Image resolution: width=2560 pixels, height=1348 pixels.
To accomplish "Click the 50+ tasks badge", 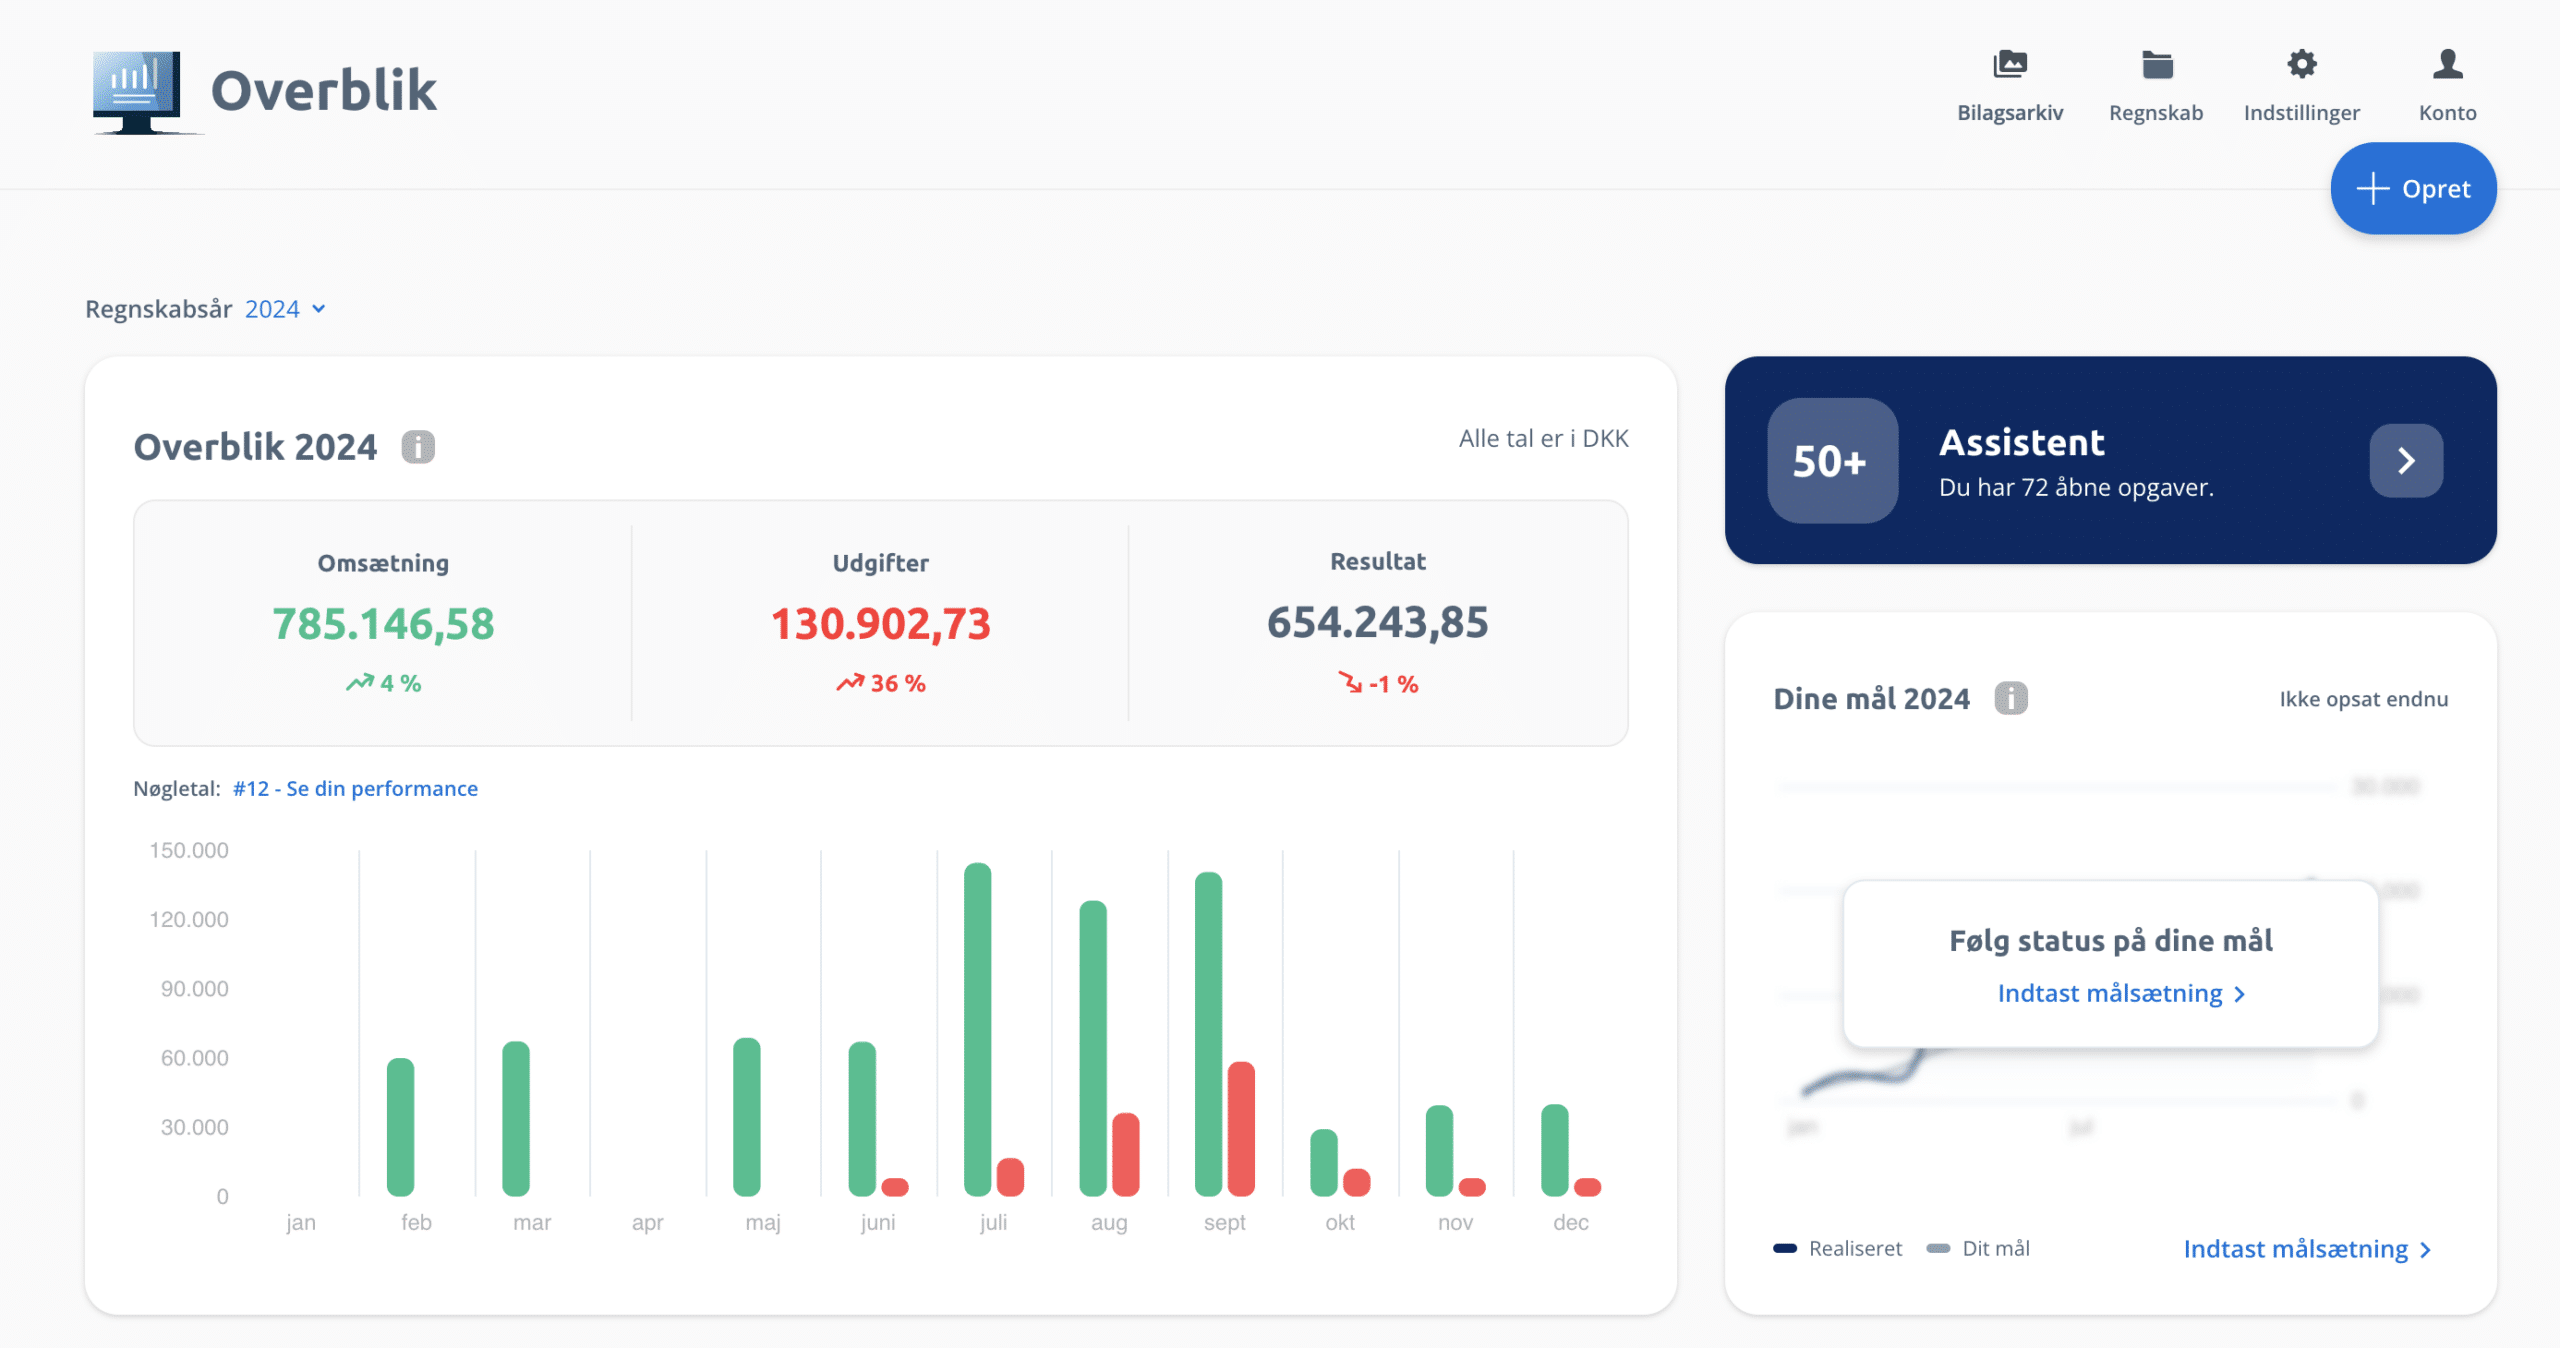I will (1831, 461).
